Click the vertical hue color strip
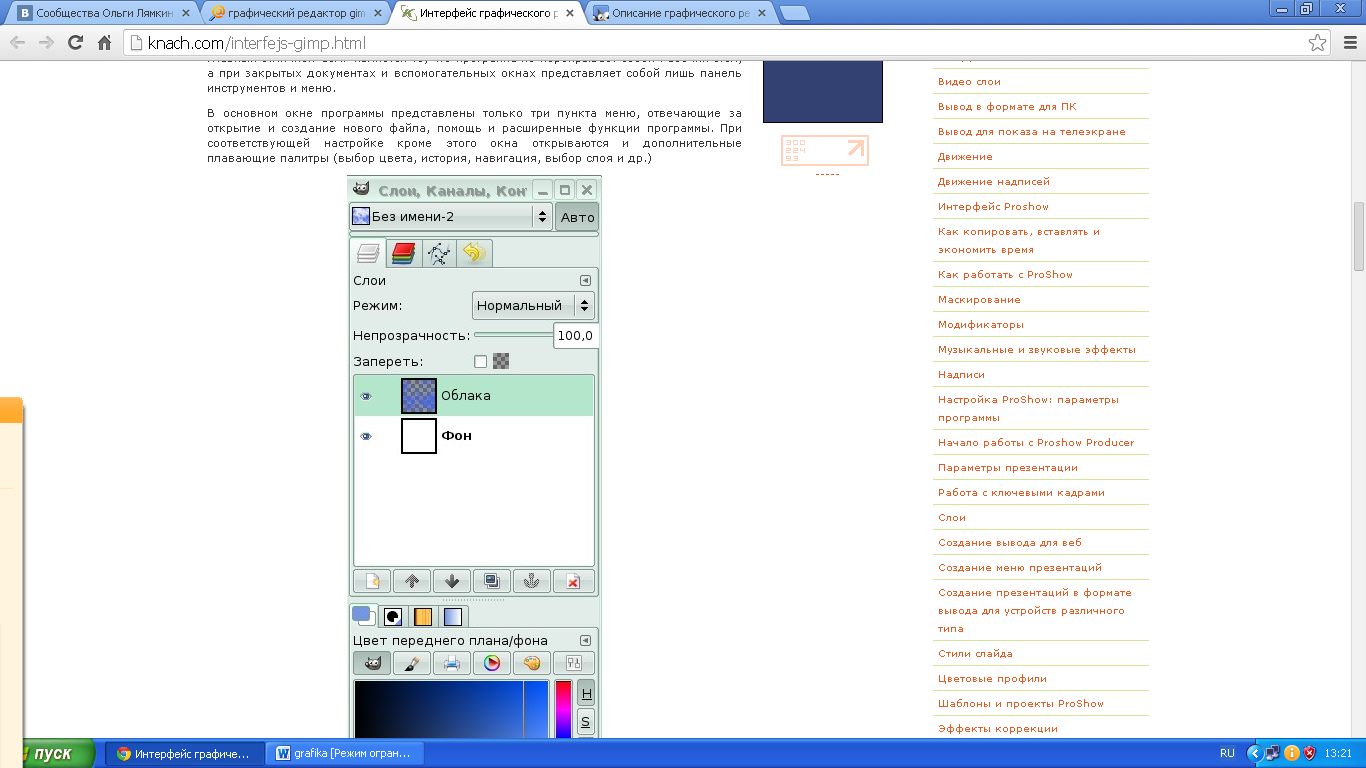This screenshot has width=1366, height=768. (563, 709)
